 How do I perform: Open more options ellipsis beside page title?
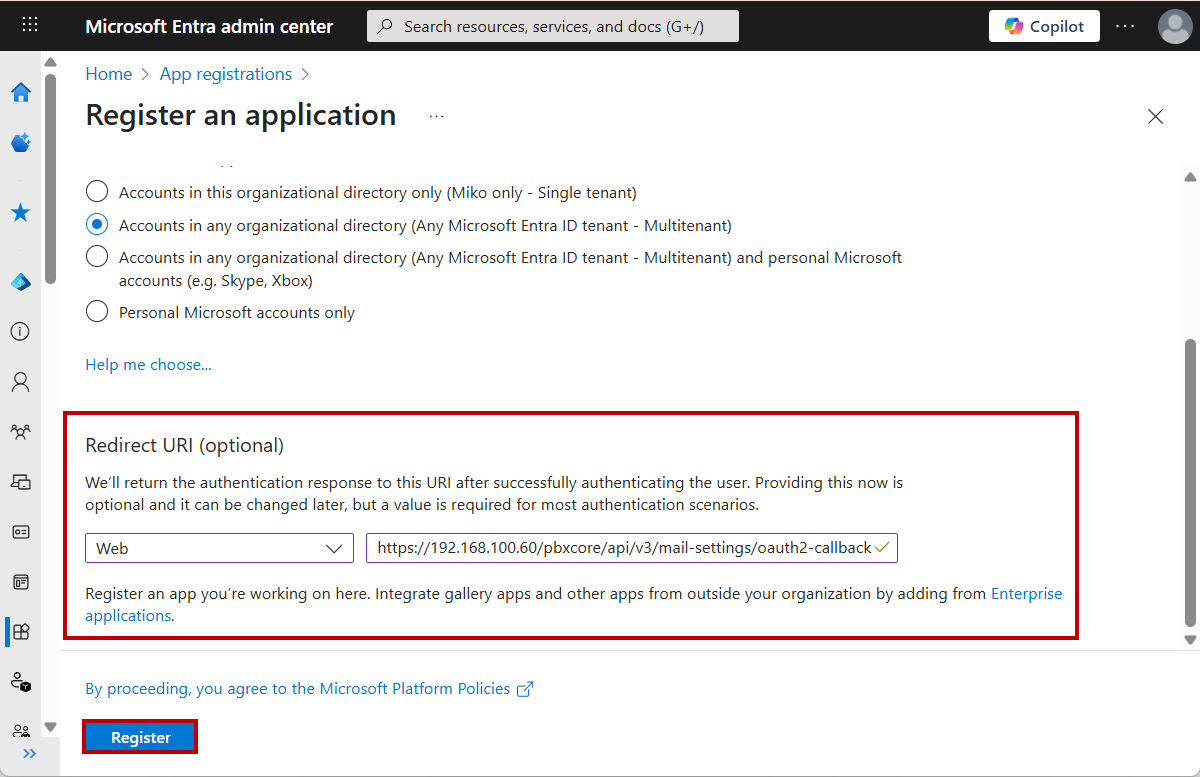click(436, 116)
